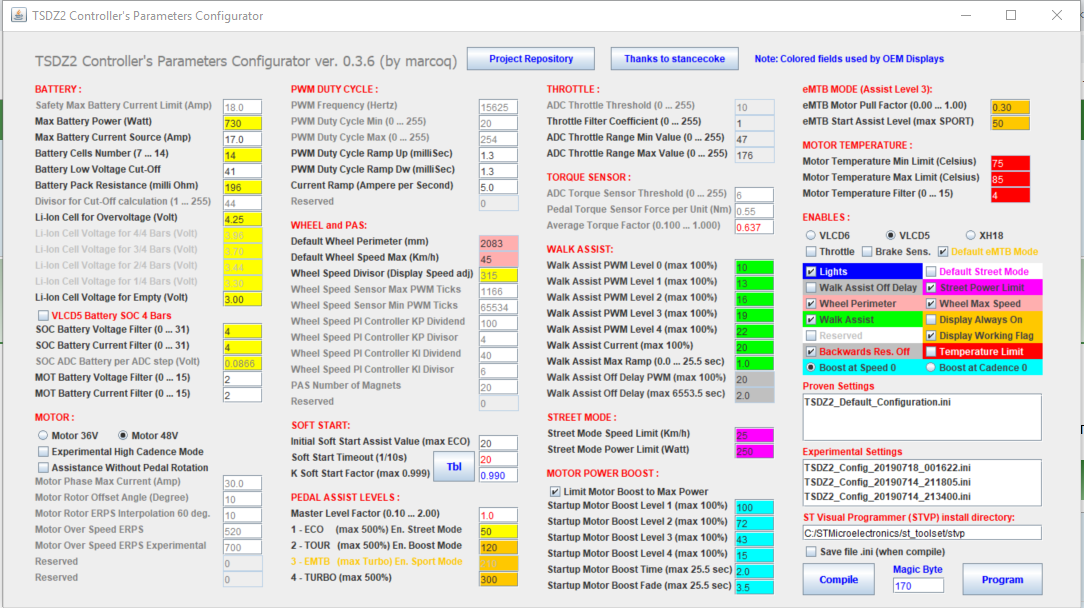Select TSDZ2_Config_20190714_213400.ini experimental file
The image size is (1084, 608).
pyautogui.click(x=887, y=497)
